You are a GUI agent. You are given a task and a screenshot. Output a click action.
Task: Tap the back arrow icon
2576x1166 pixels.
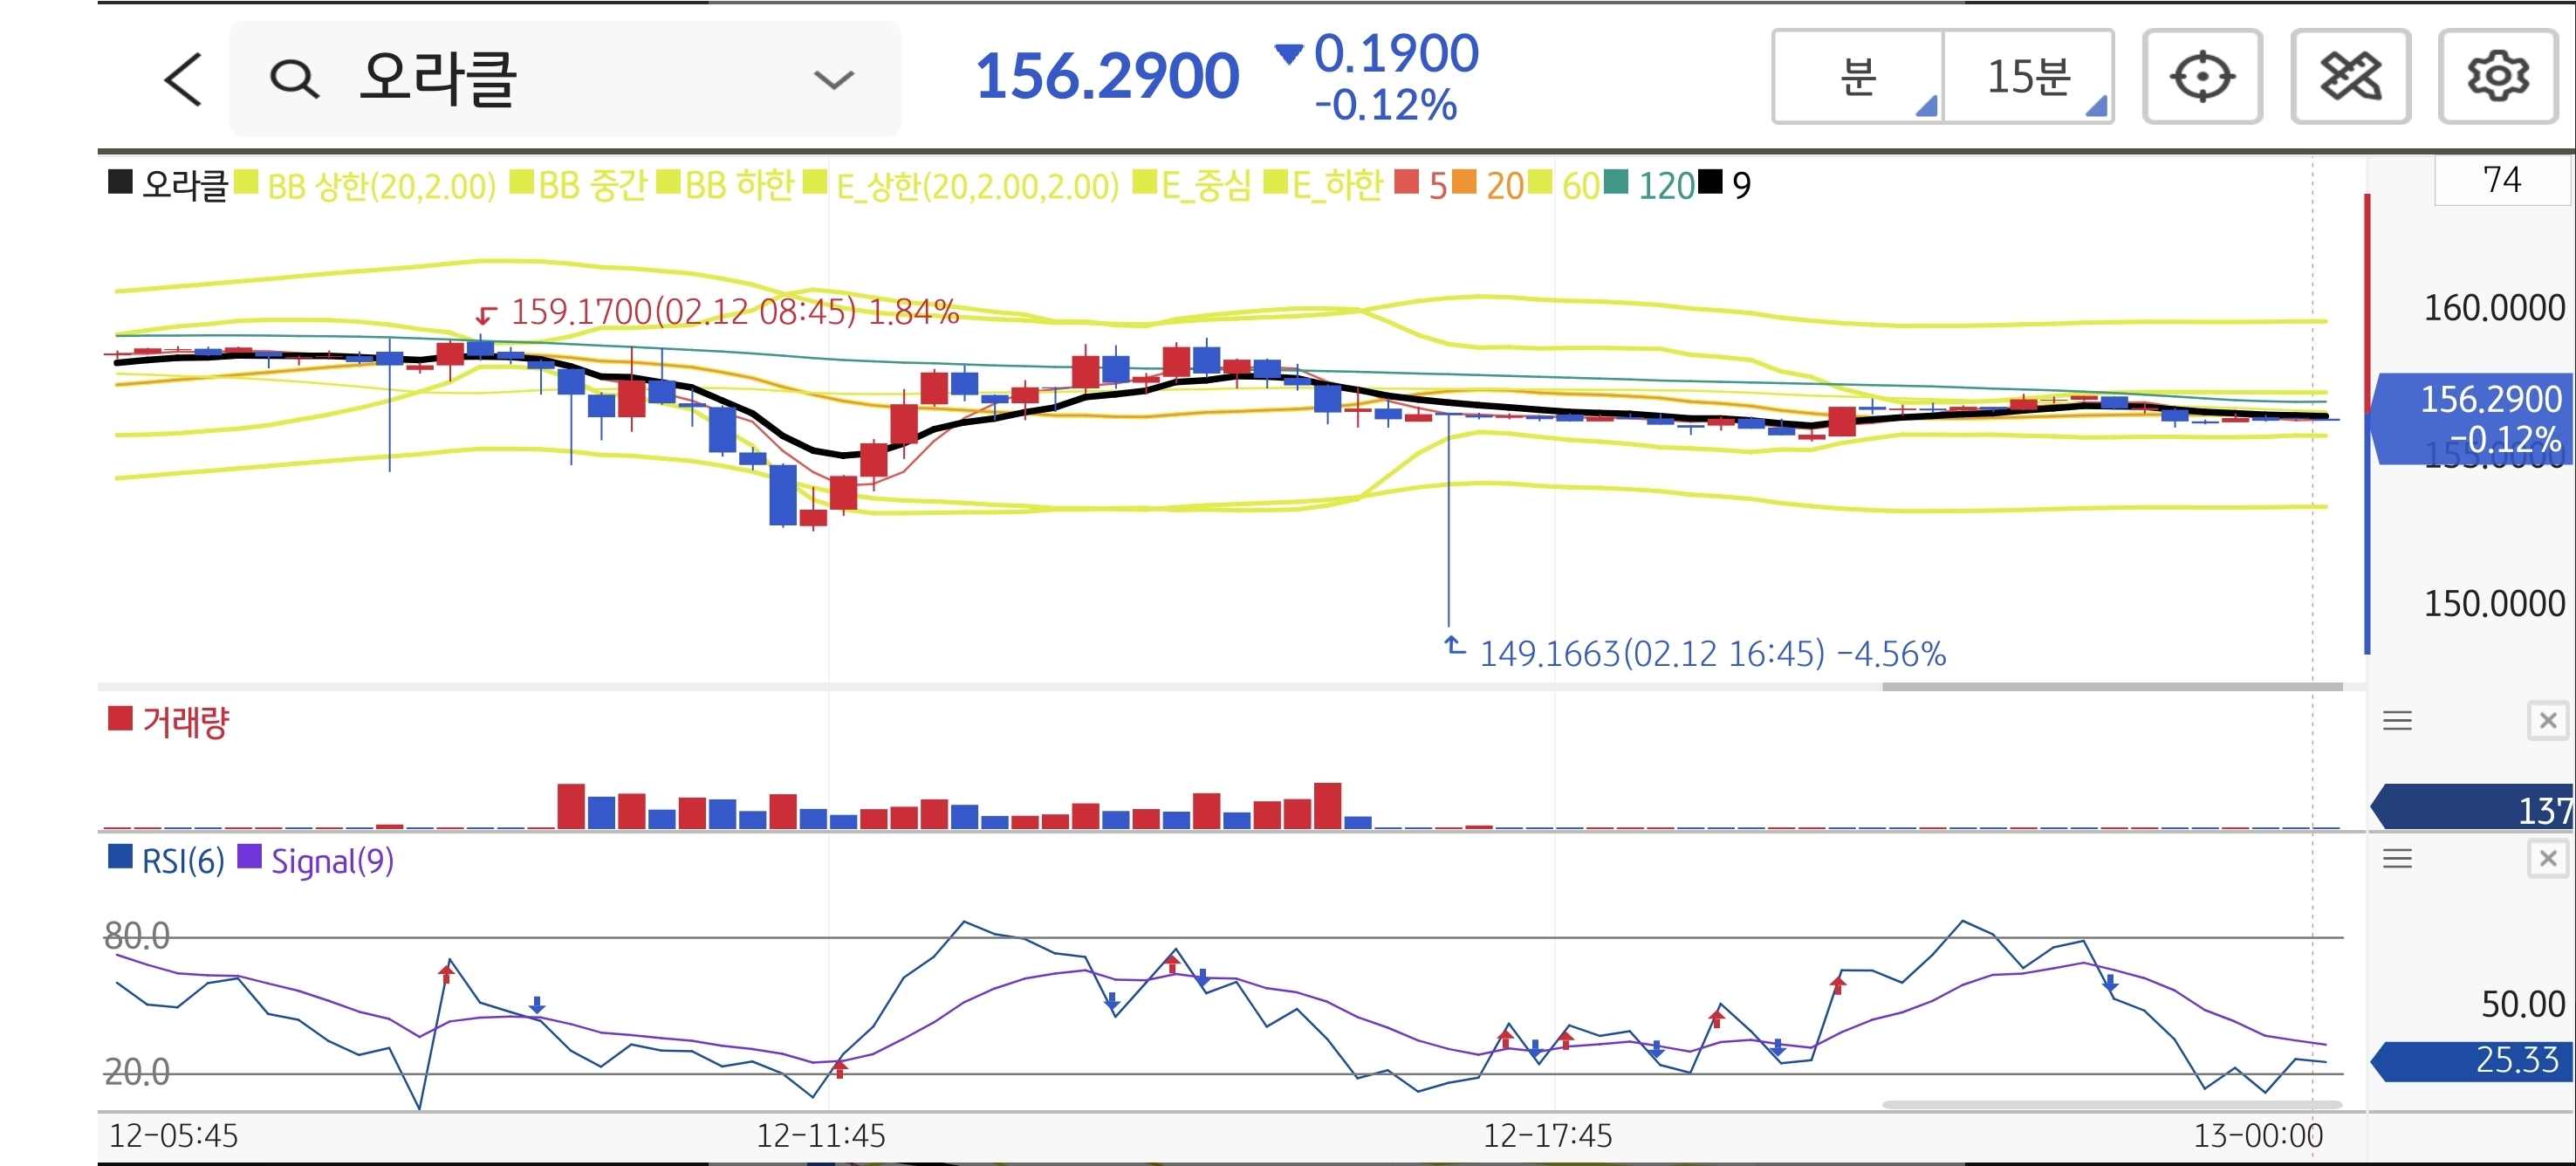click(x=183, y=79)
